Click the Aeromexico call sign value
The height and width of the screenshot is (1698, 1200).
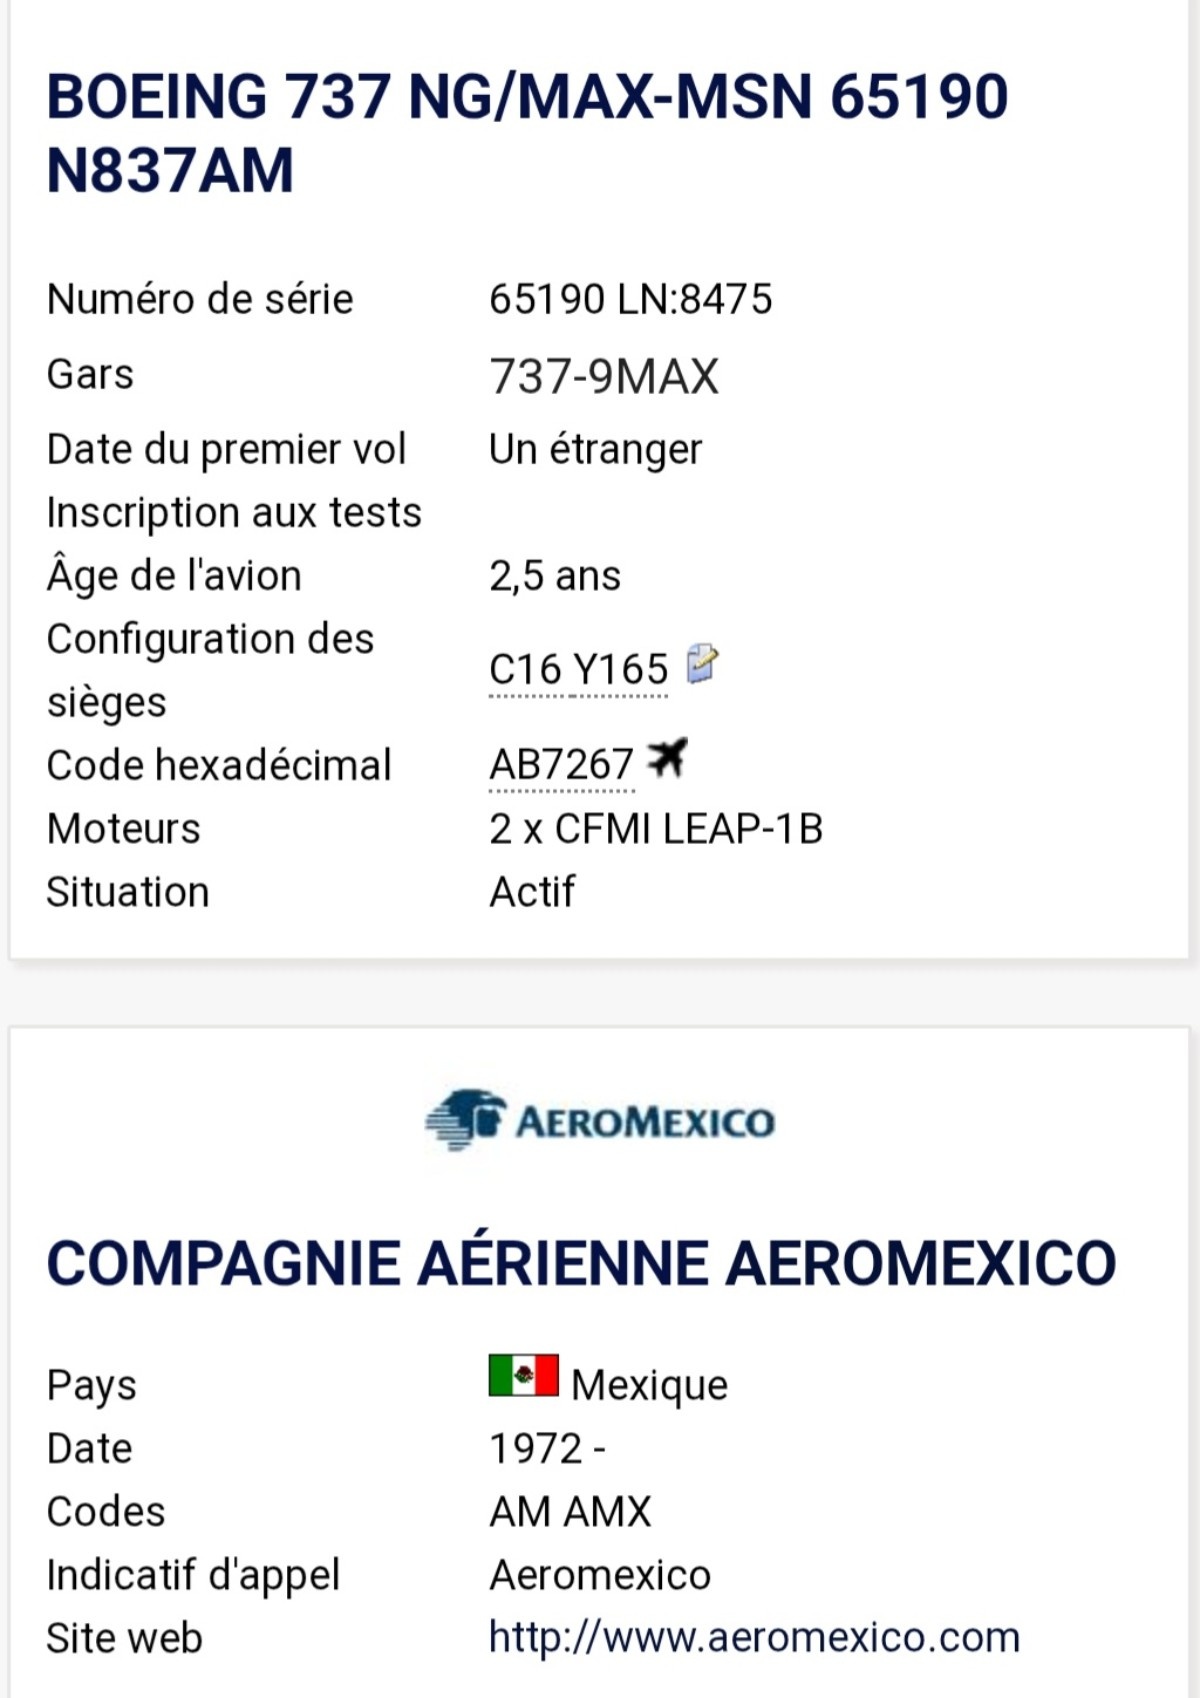click(x=600, y=1575)
